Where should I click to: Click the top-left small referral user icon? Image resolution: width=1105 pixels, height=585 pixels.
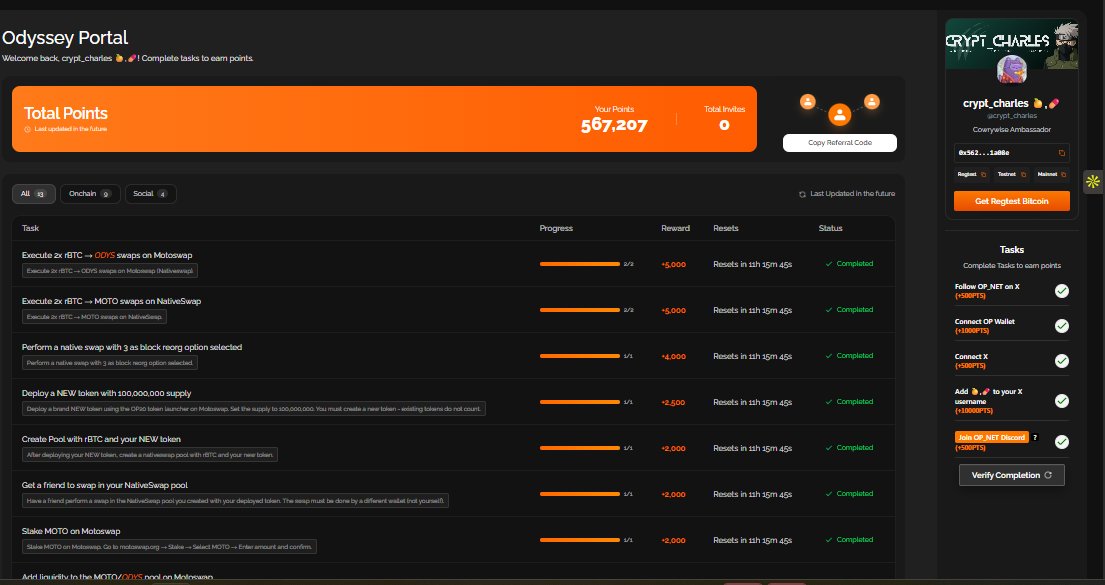point(808,102)
